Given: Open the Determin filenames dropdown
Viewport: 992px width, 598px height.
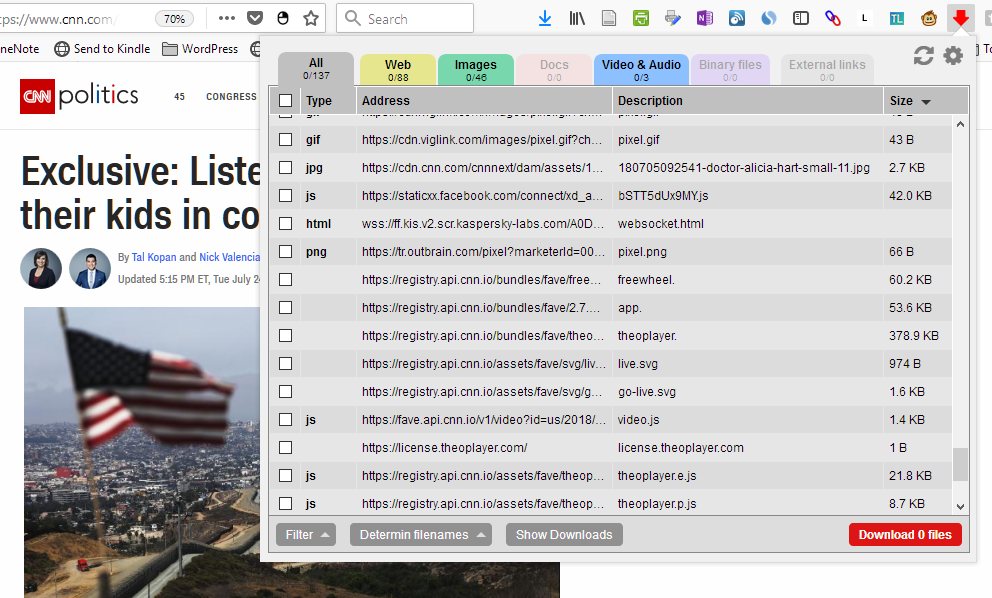Looking at the screenshot, I should coord(420,535).
